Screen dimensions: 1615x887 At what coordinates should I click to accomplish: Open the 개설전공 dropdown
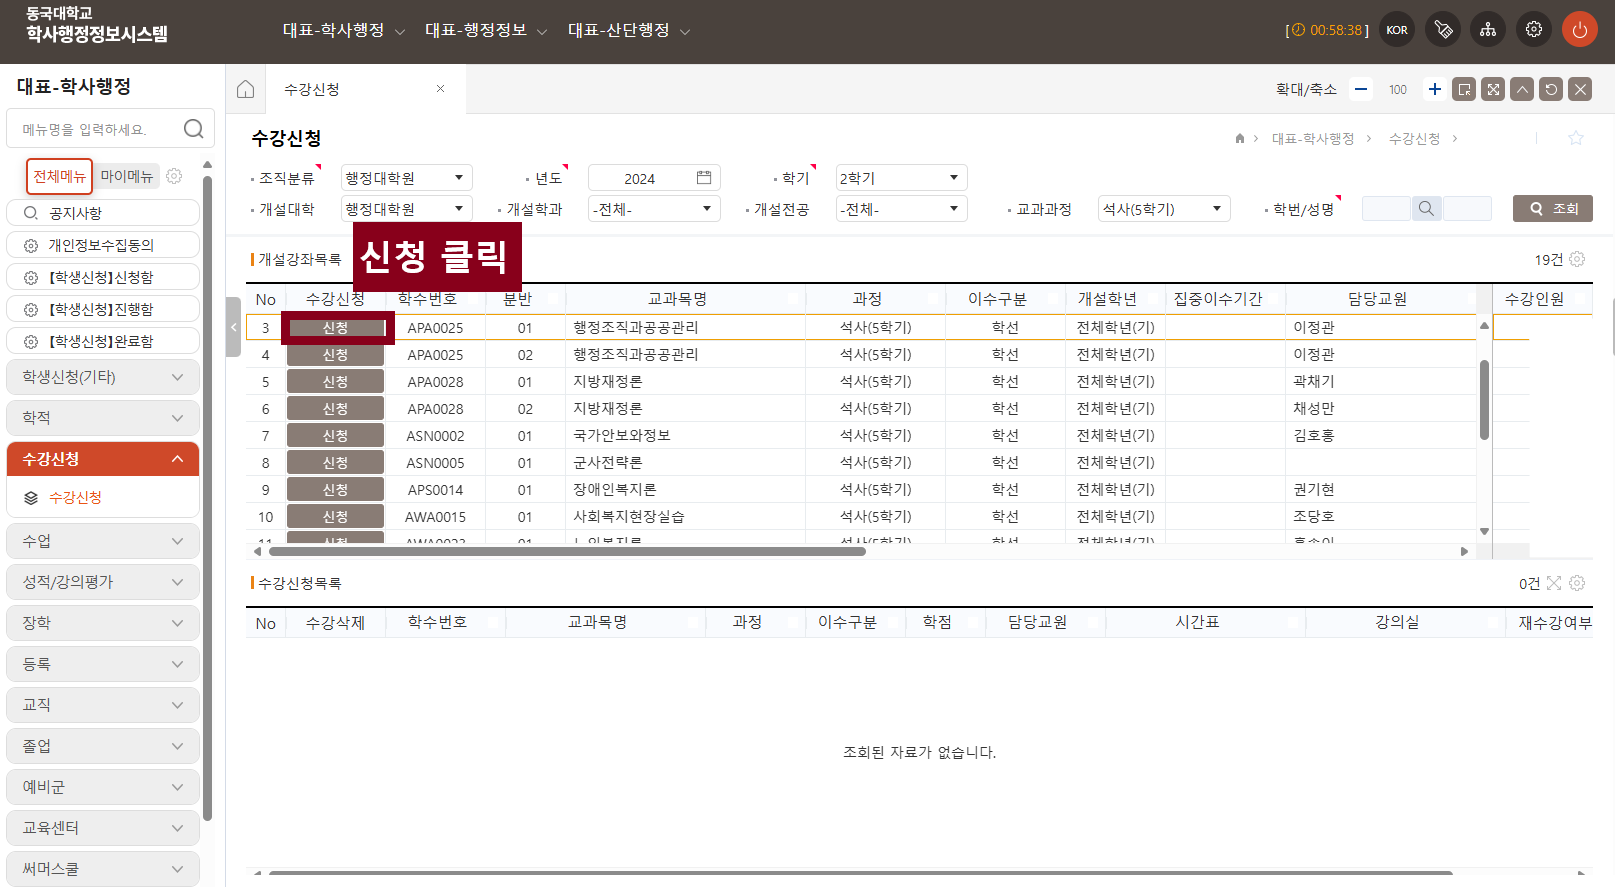click(901, 209)
